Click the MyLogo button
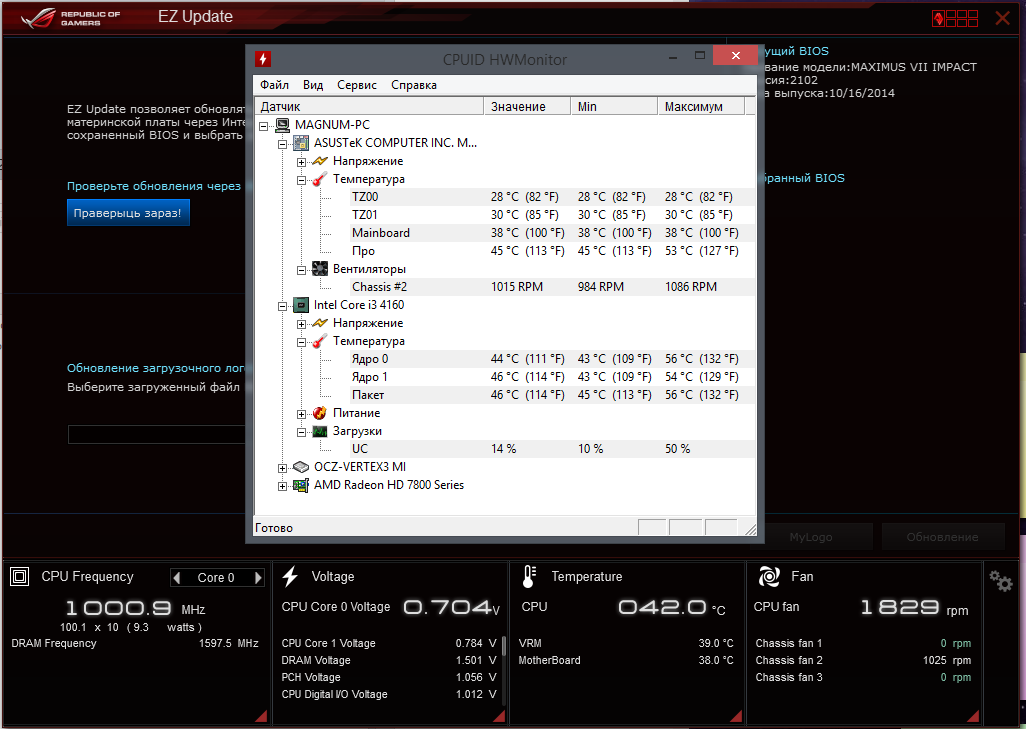 click(811, 537)
